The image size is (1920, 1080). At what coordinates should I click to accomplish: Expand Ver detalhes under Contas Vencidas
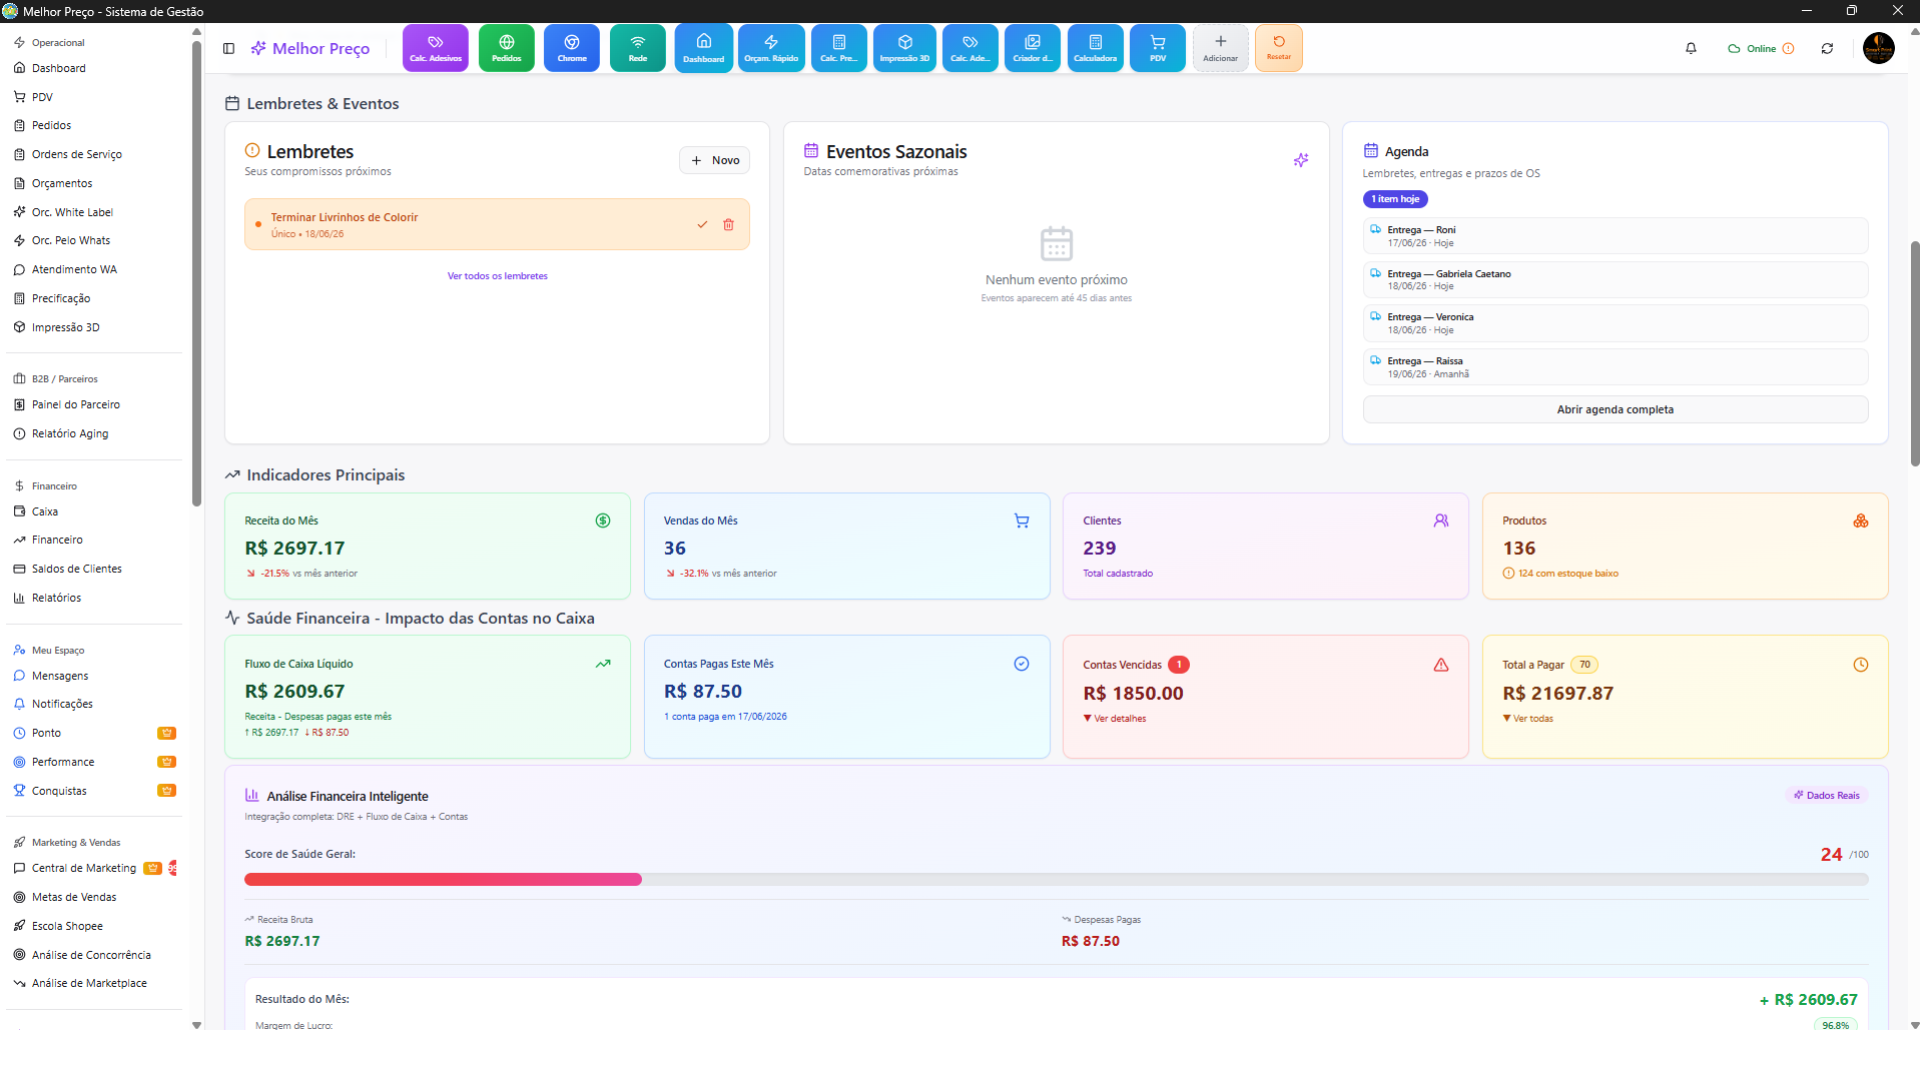click(x=1115, y=719)
